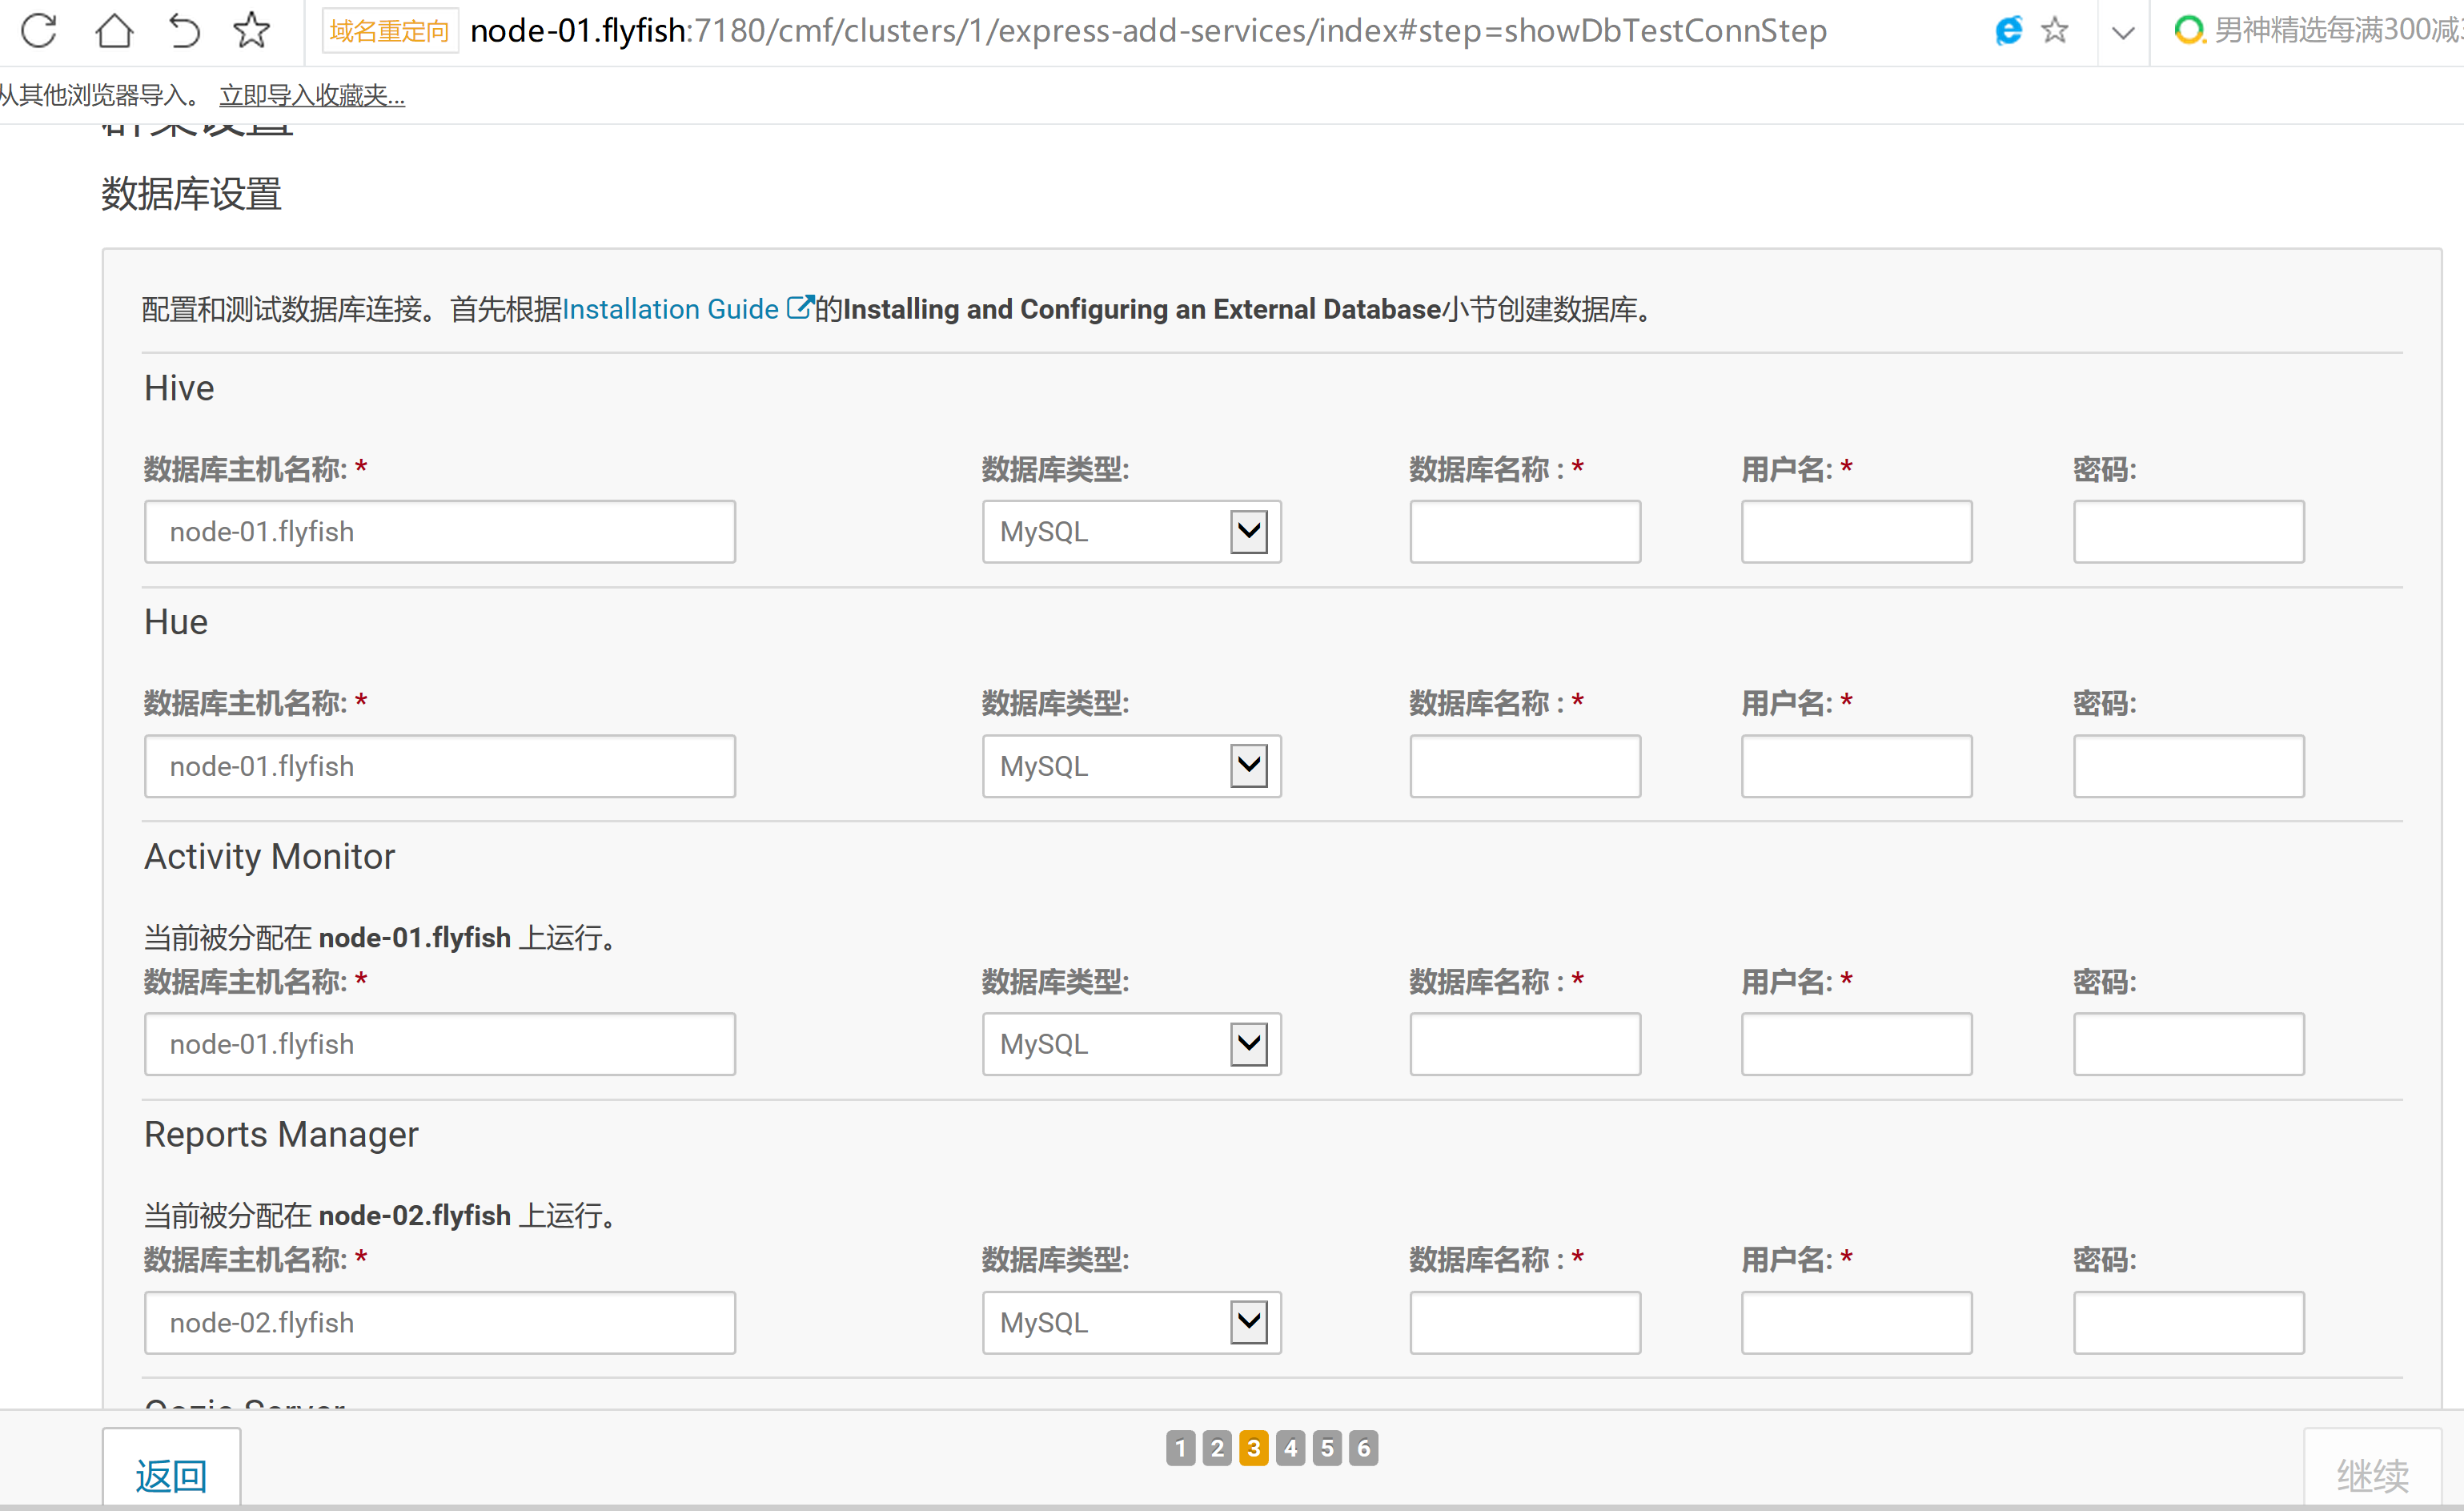This screenshot has height=1511, width=2464.
Task: Click the favorites star icon beside the home icon
Action: (251, 30)
